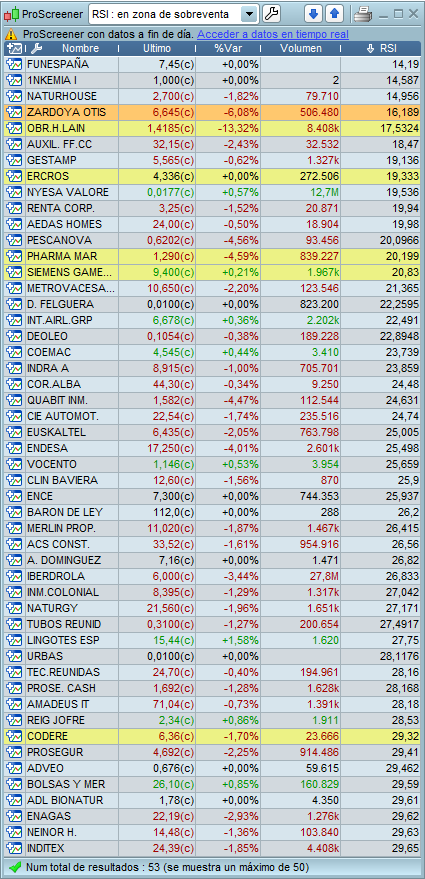The width and height of the screenshot is (425, 879).
Task: Open chart icon for AMADEUS IT
Action: pos(13,704)
